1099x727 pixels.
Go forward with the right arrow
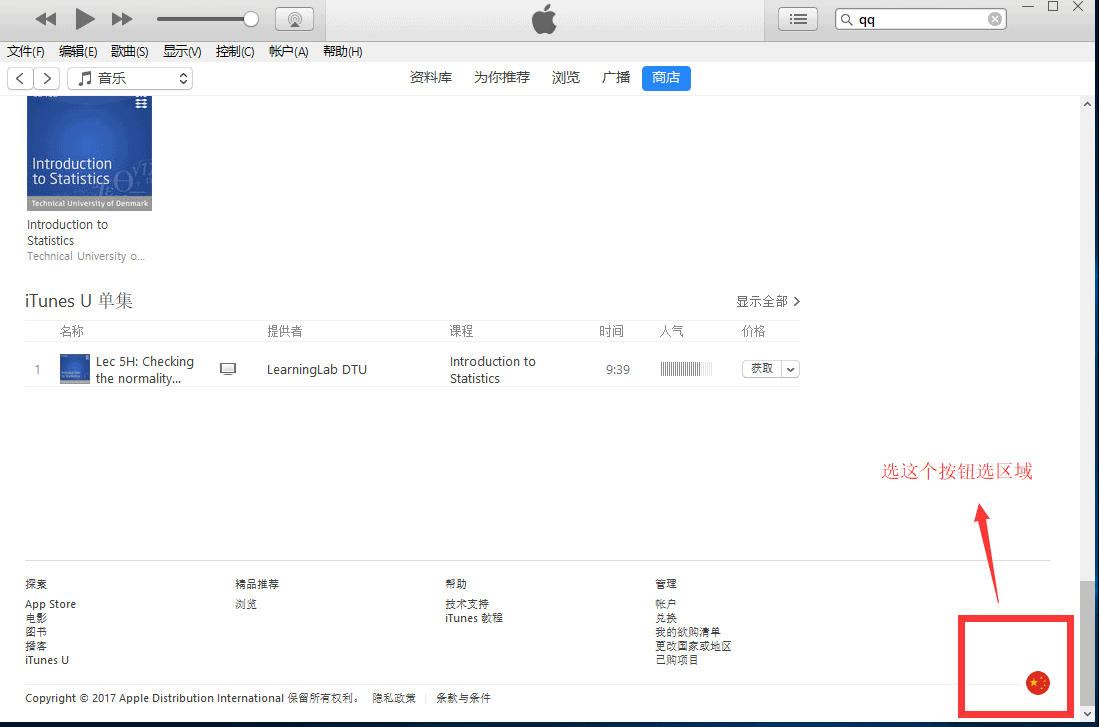point(47,78)
